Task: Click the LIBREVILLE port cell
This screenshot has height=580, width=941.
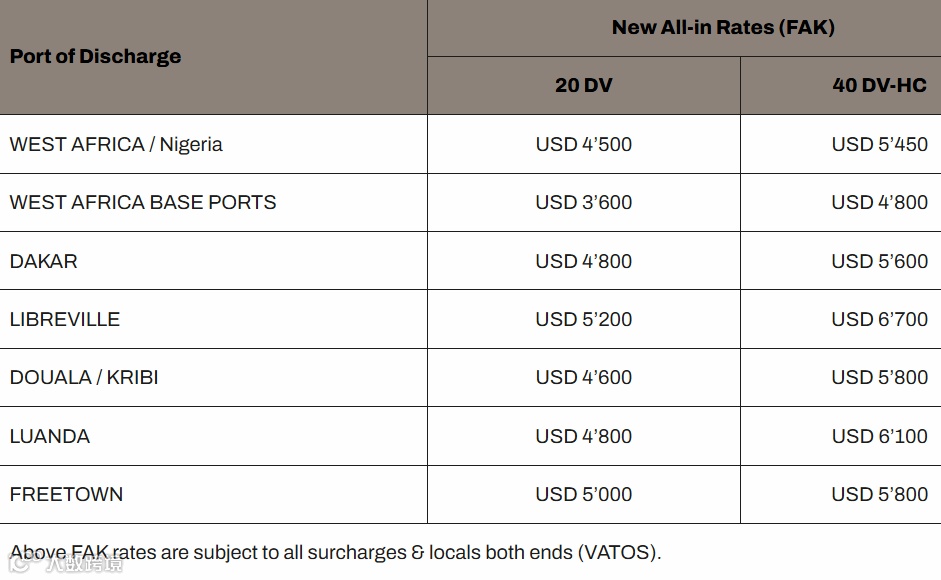Action: (x=65, y=319)
